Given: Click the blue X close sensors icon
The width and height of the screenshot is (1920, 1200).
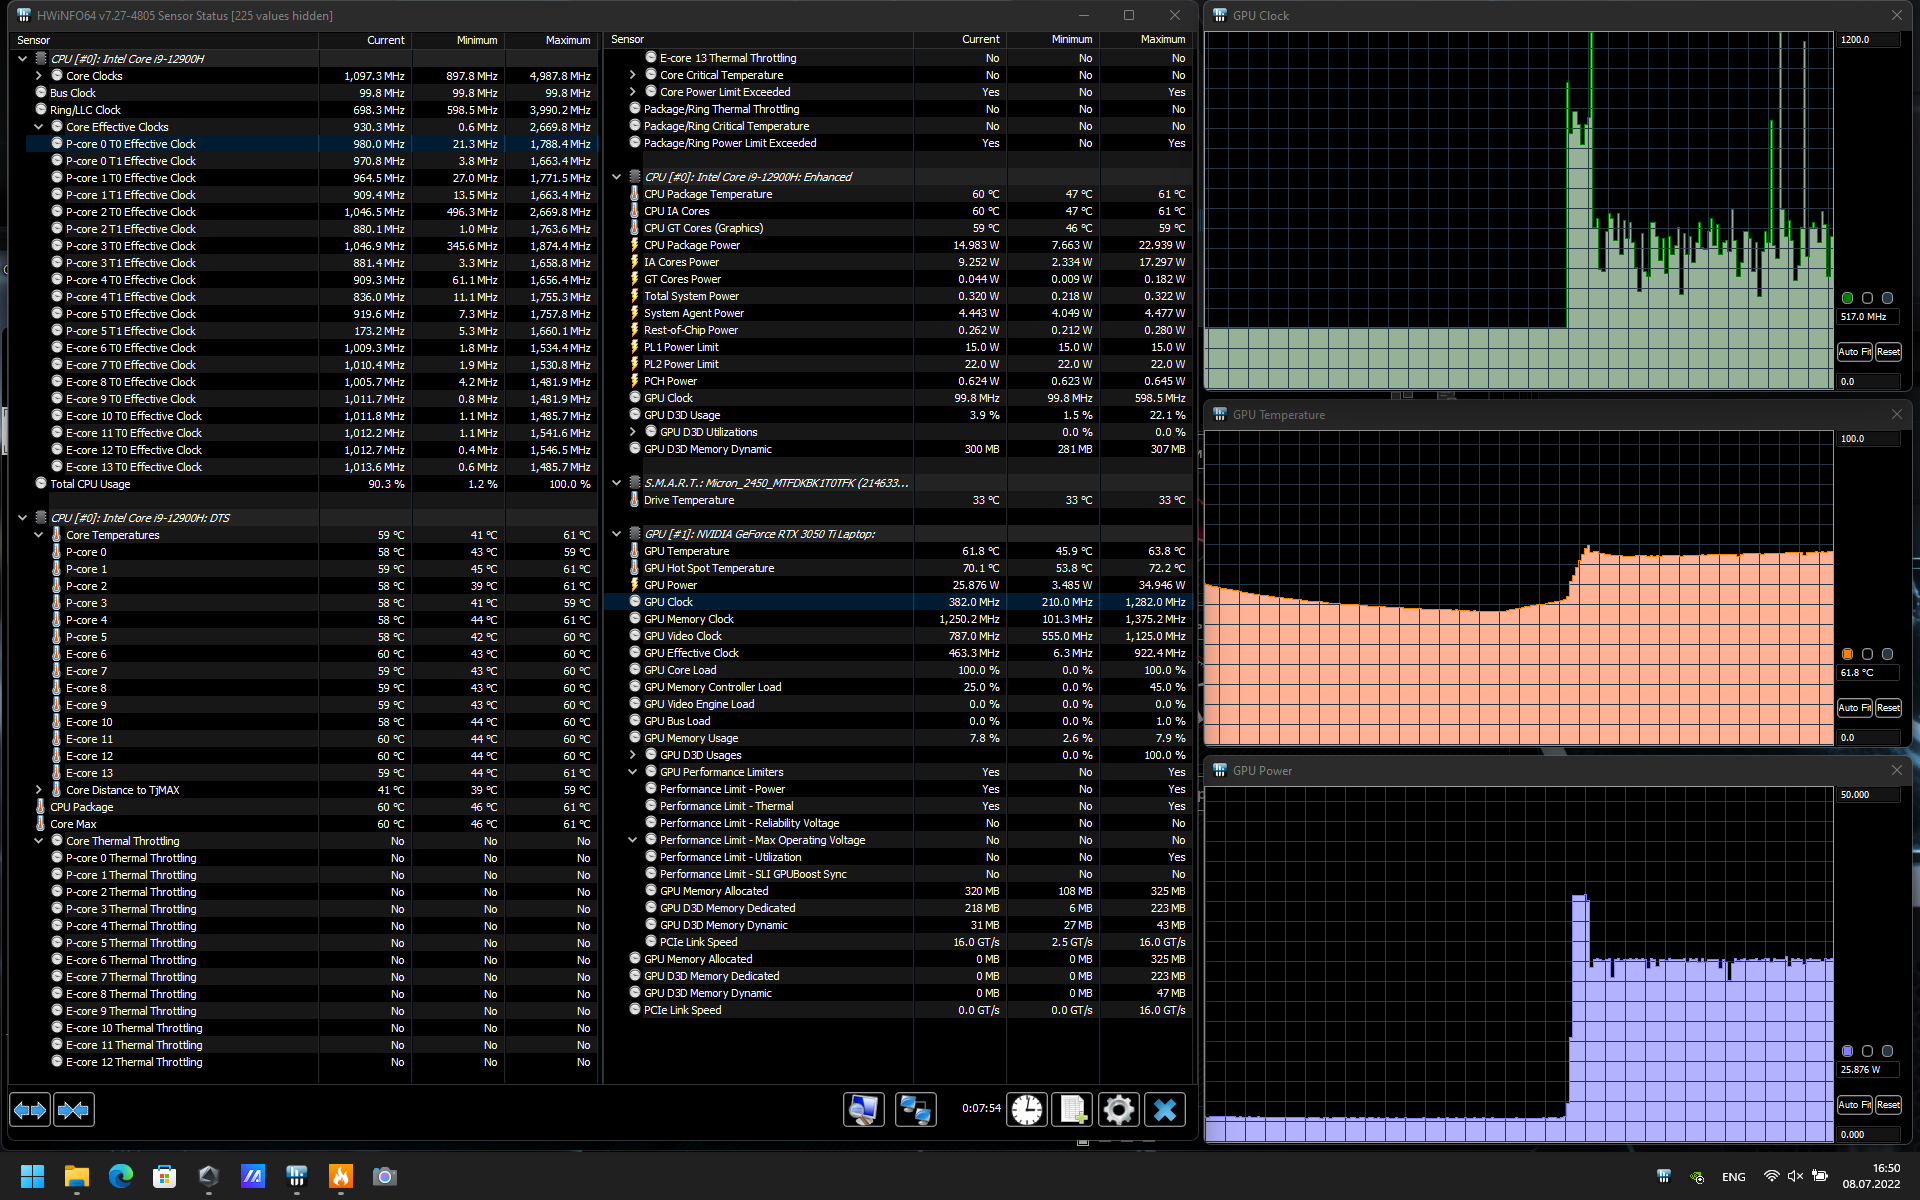Looking at the screenshot, I should pyautogui.click(x=1165, y=1109).
